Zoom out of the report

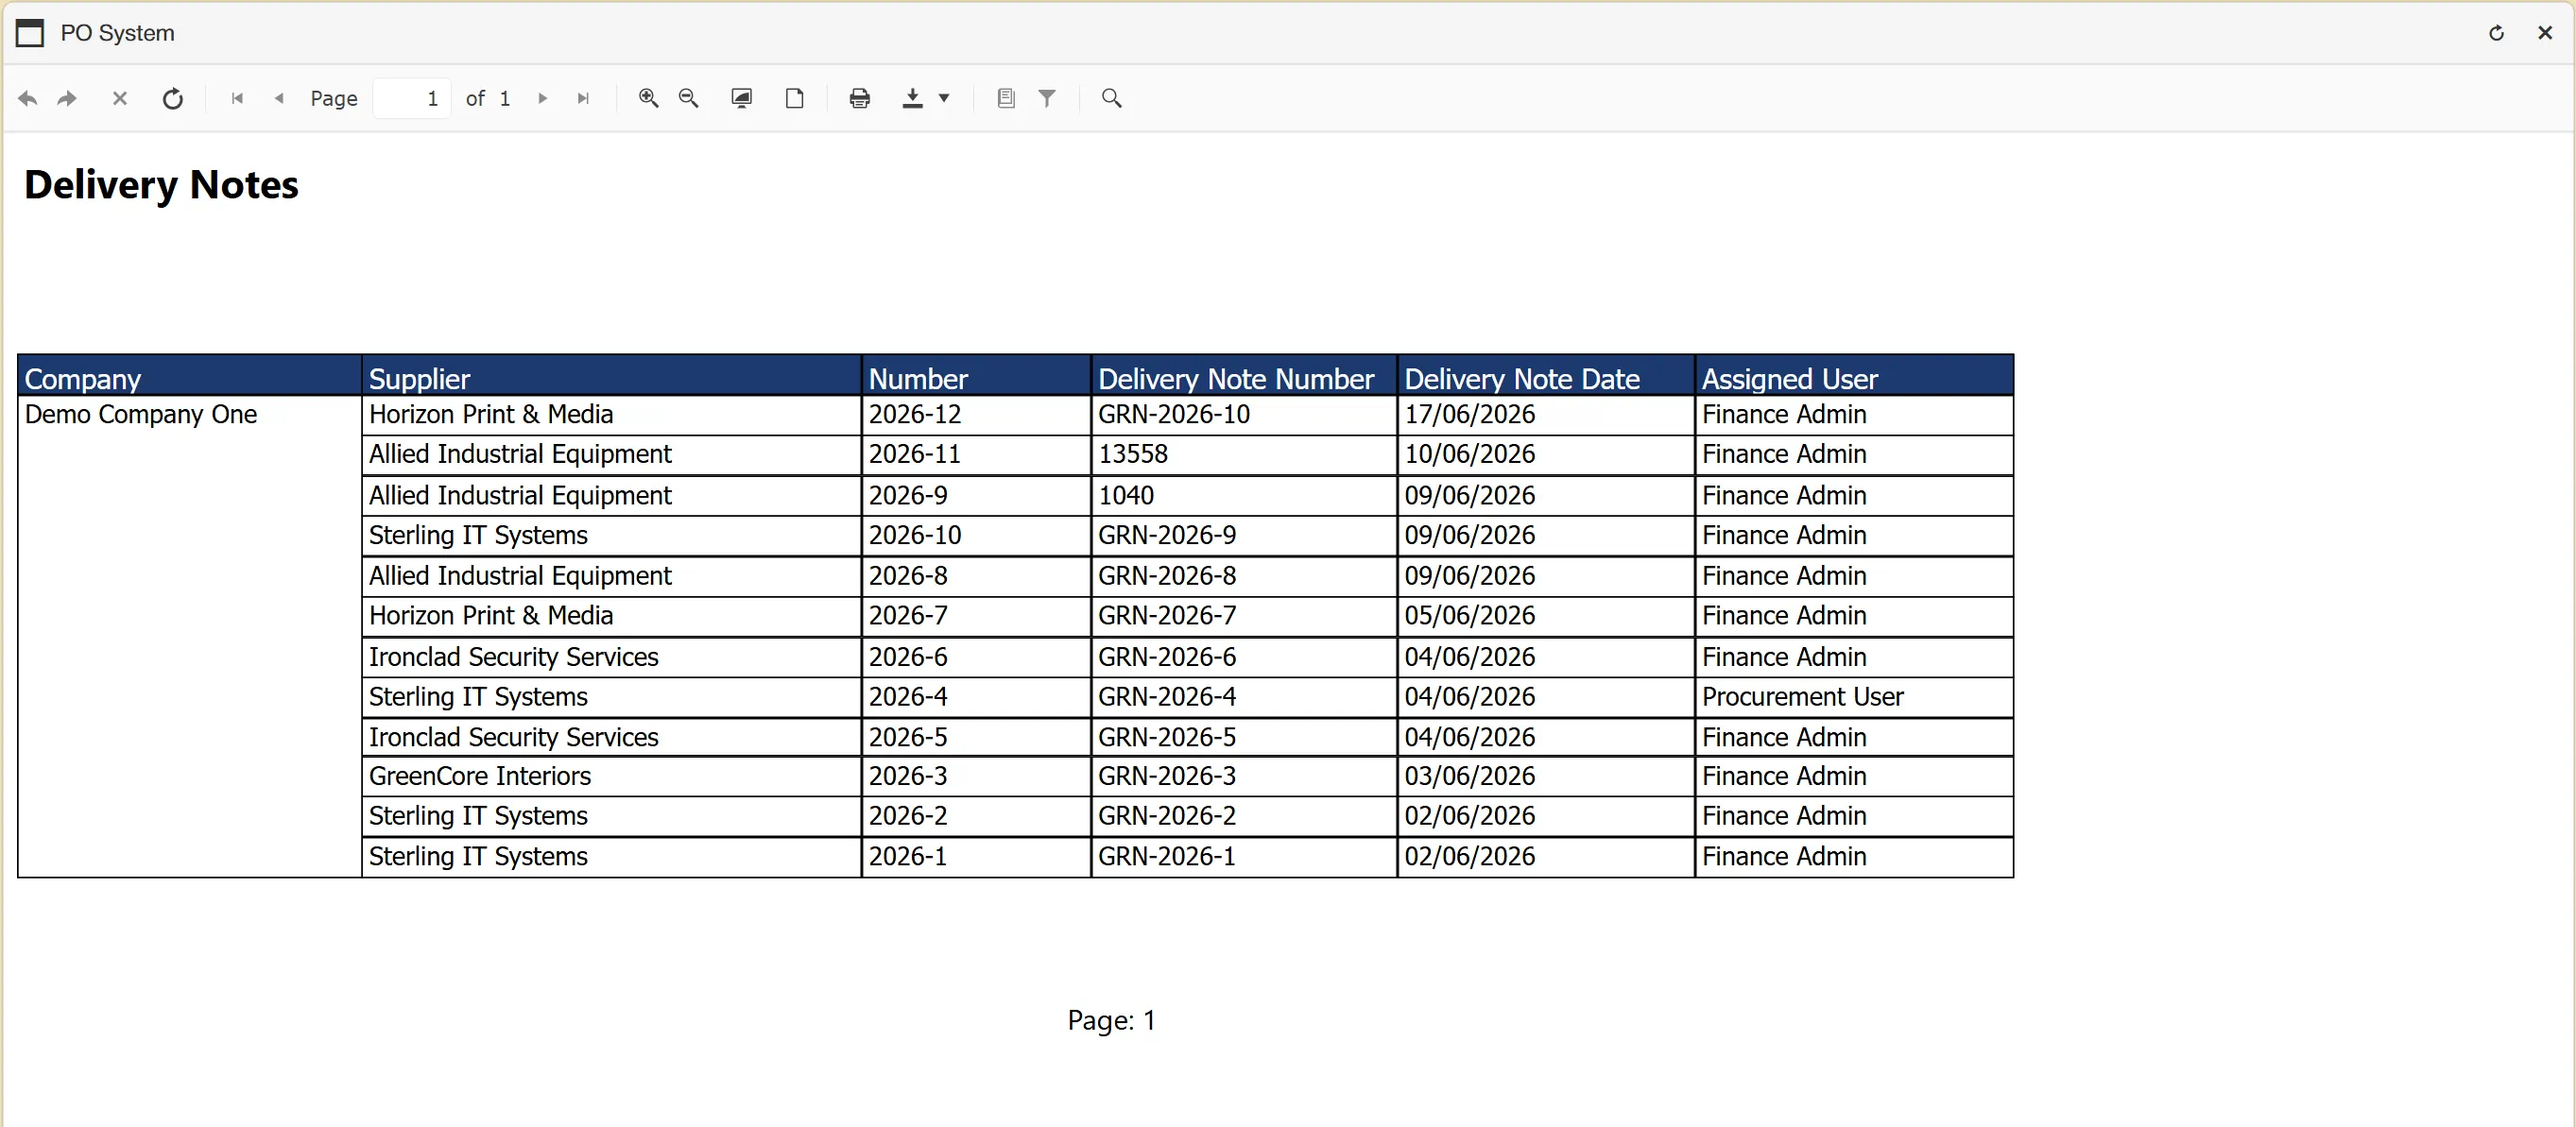click(x=689, y=98)
